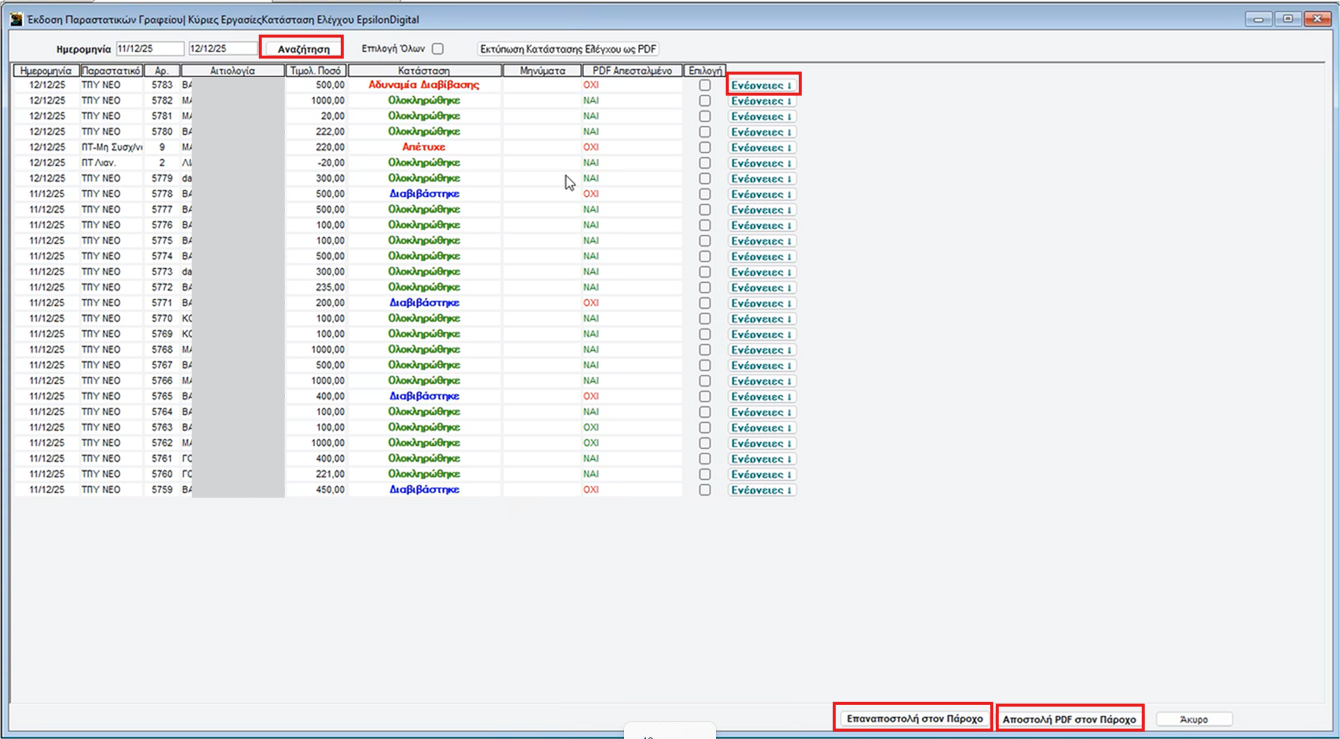Click Επαναποστολή στον Πάροχο button
Image resolution: width=1340 pixels, height=739 pixels.
(914, 719)
